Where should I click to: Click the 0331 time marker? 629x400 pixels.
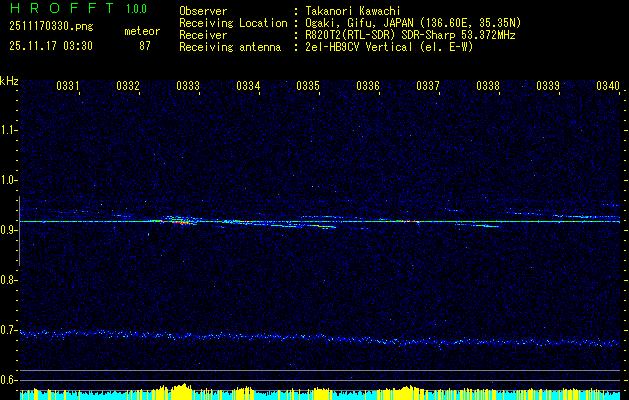(x=68, y=86)
